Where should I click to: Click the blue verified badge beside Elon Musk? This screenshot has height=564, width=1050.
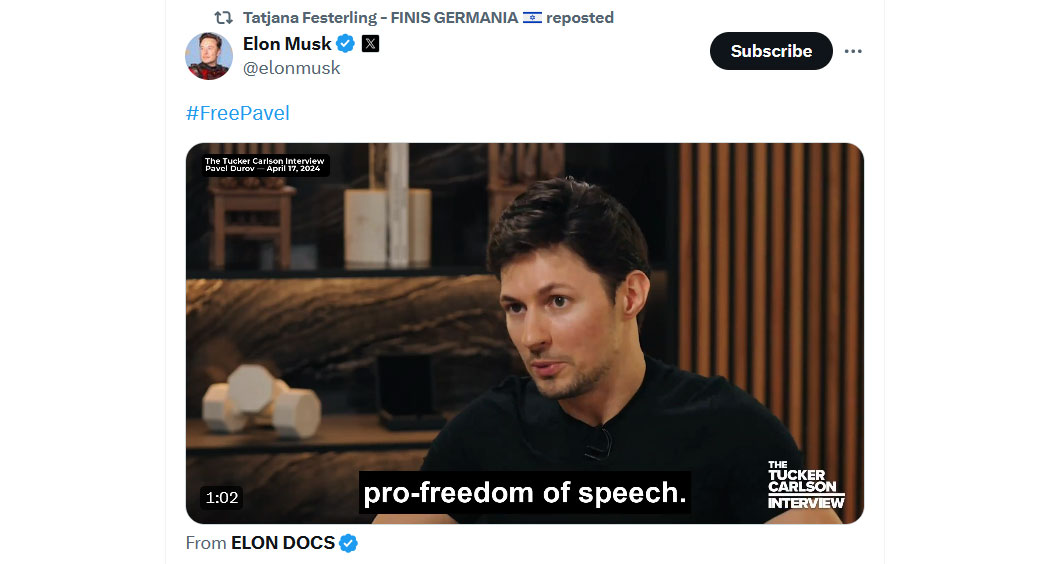pos(346,44)
